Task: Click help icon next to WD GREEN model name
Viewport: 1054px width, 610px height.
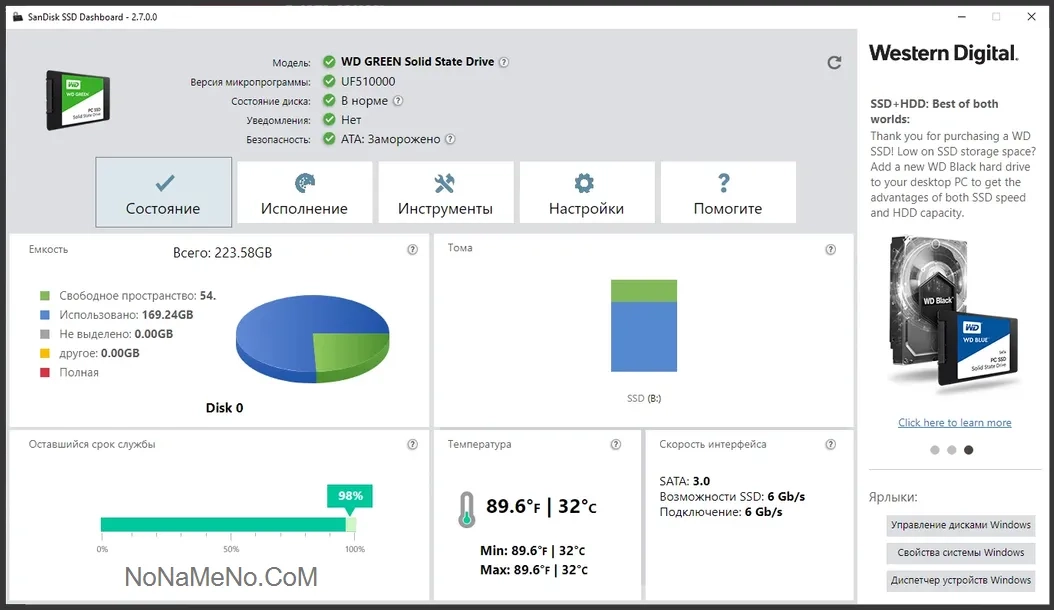Action: click(504, 62)
